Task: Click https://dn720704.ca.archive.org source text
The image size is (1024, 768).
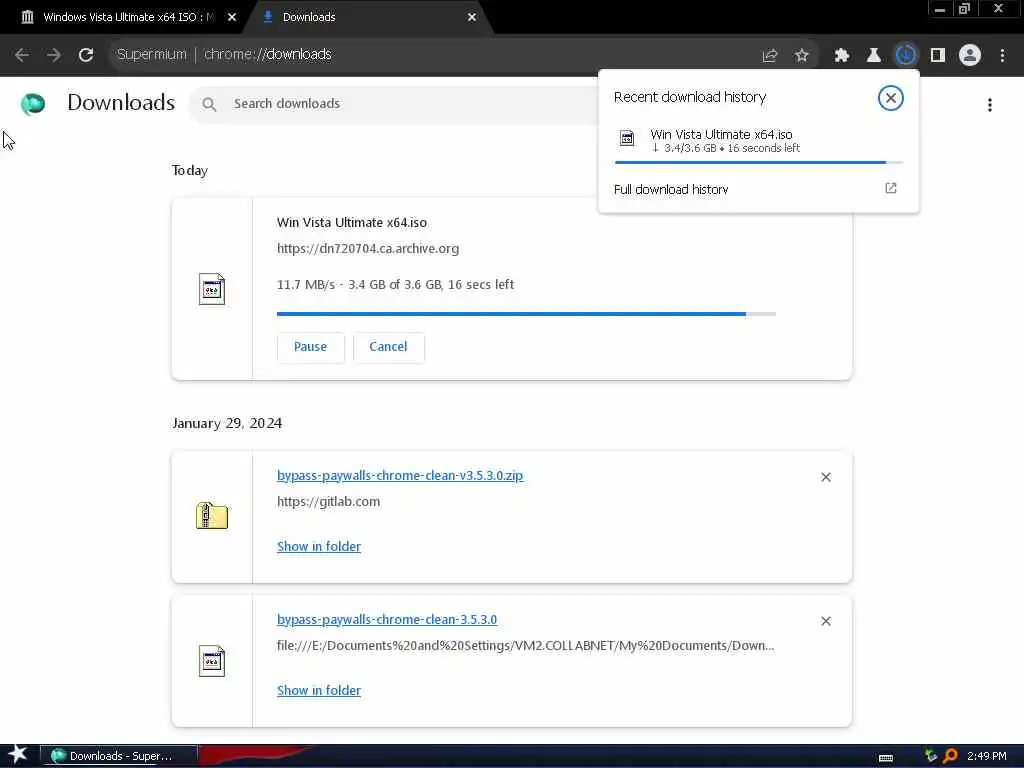Action: tap(368, 249)
